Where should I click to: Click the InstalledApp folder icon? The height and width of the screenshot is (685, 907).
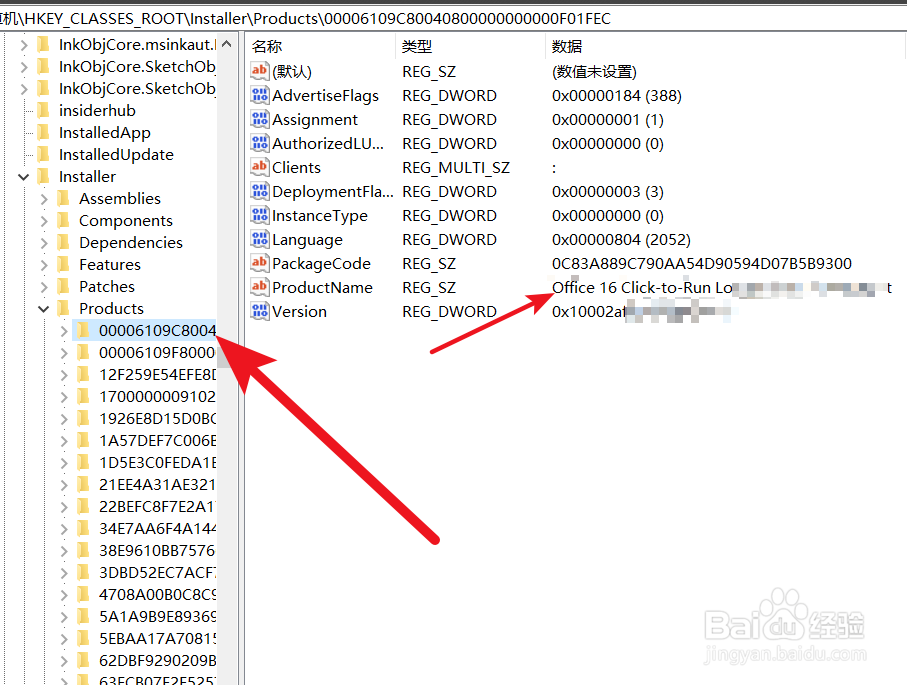(43, 132)
